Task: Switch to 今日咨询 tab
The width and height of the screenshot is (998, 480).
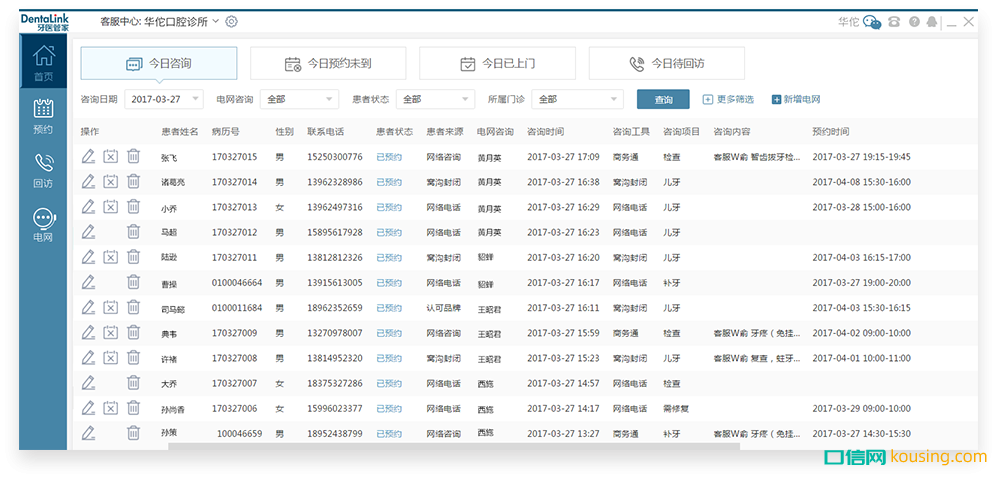Action: click(x=158, y=63)
